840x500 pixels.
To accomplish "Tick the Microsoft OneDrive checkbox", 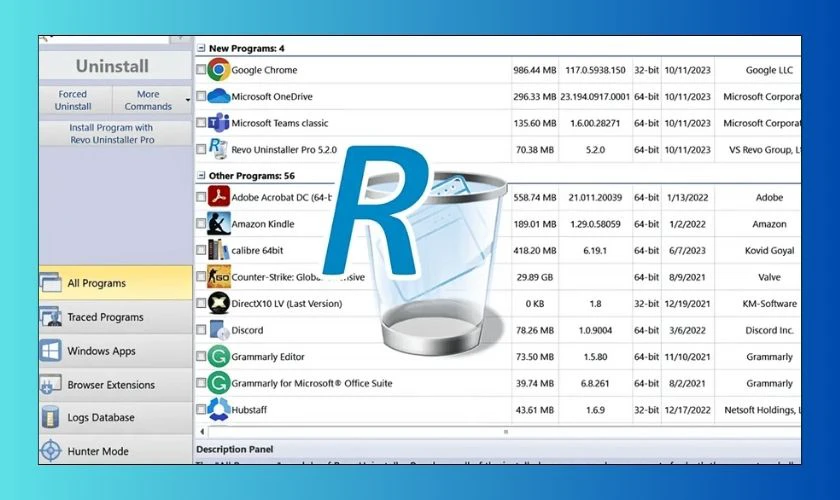I will pos(201,96).
